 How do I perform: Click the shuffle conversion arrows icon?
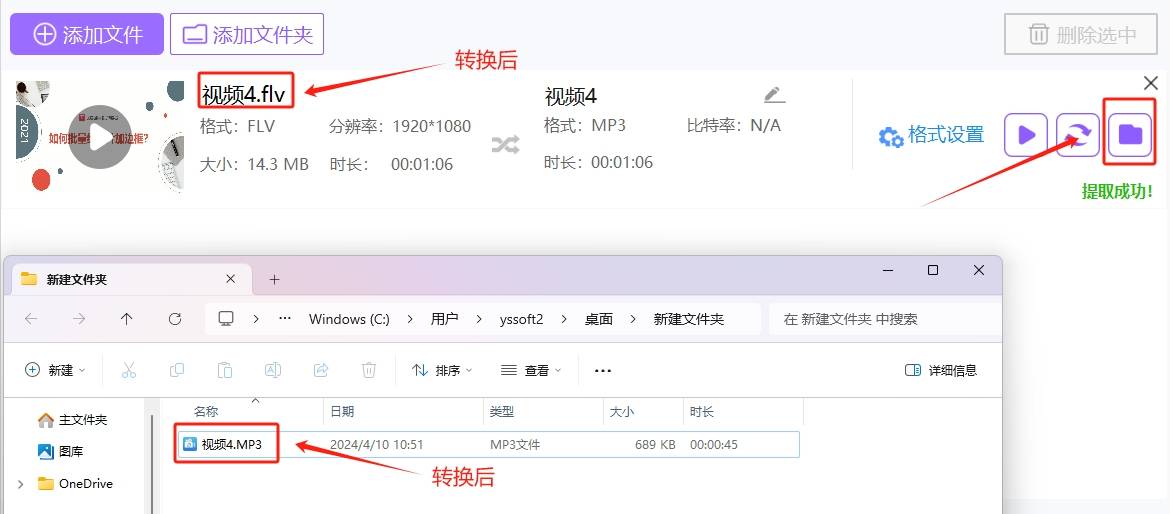pyautogui.click(x=505, y=145)
